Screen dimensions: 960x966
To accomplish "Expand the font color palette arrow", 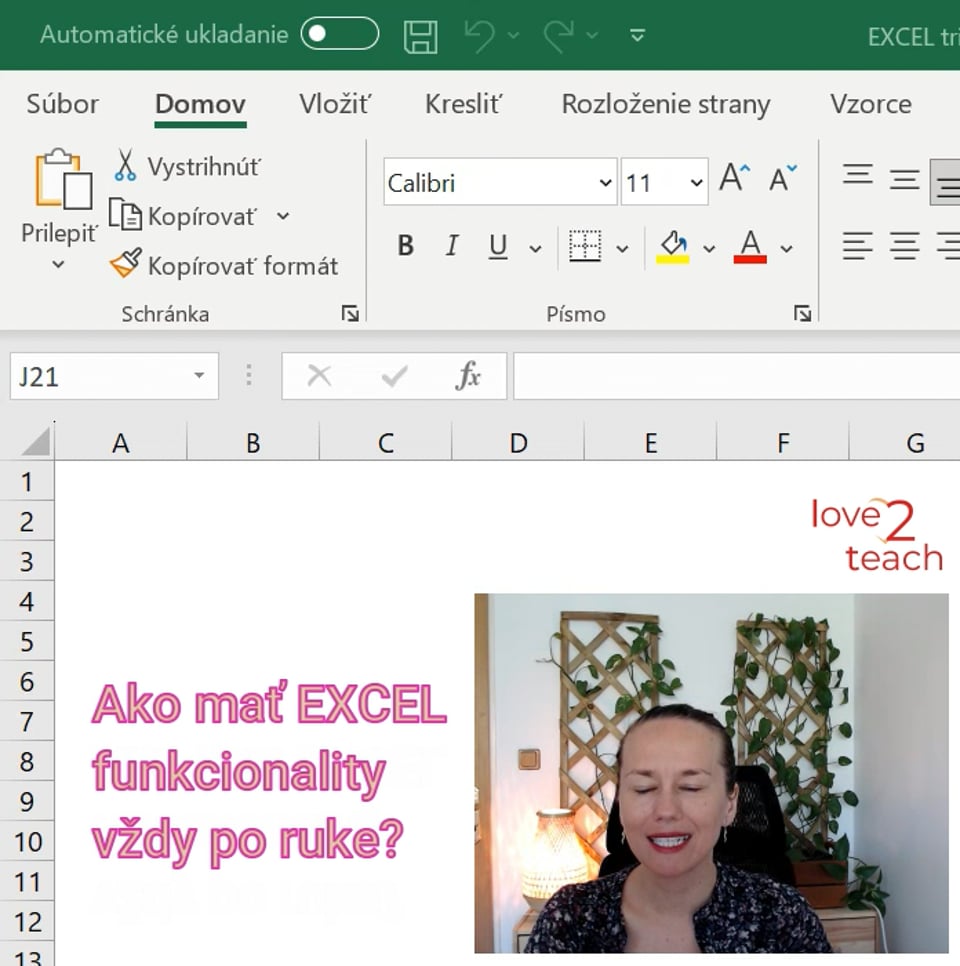I will tap(786, 249).
